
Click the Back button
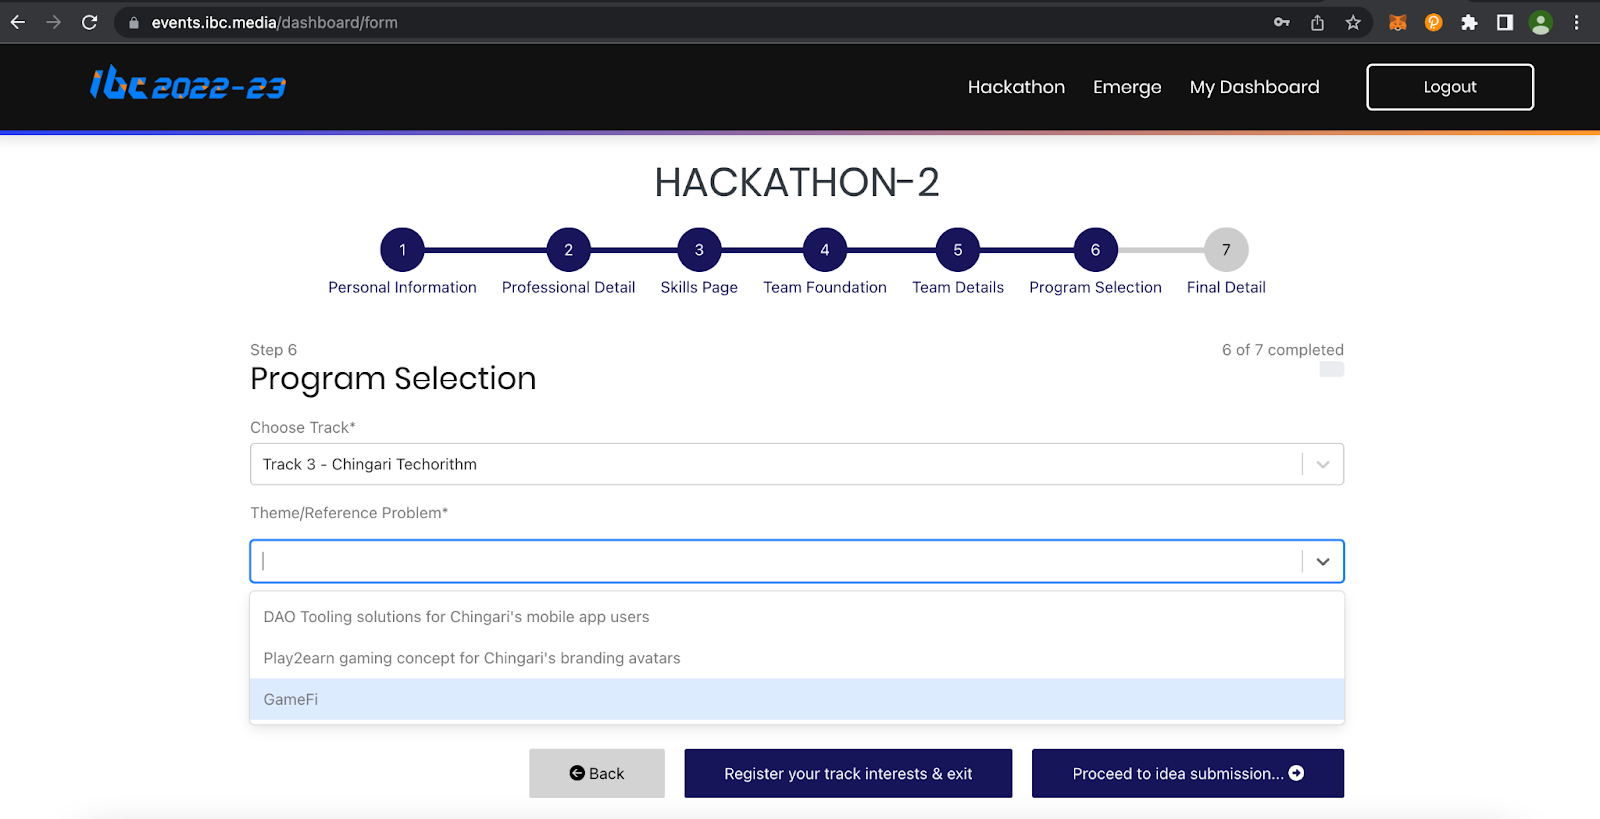point(597,773)
